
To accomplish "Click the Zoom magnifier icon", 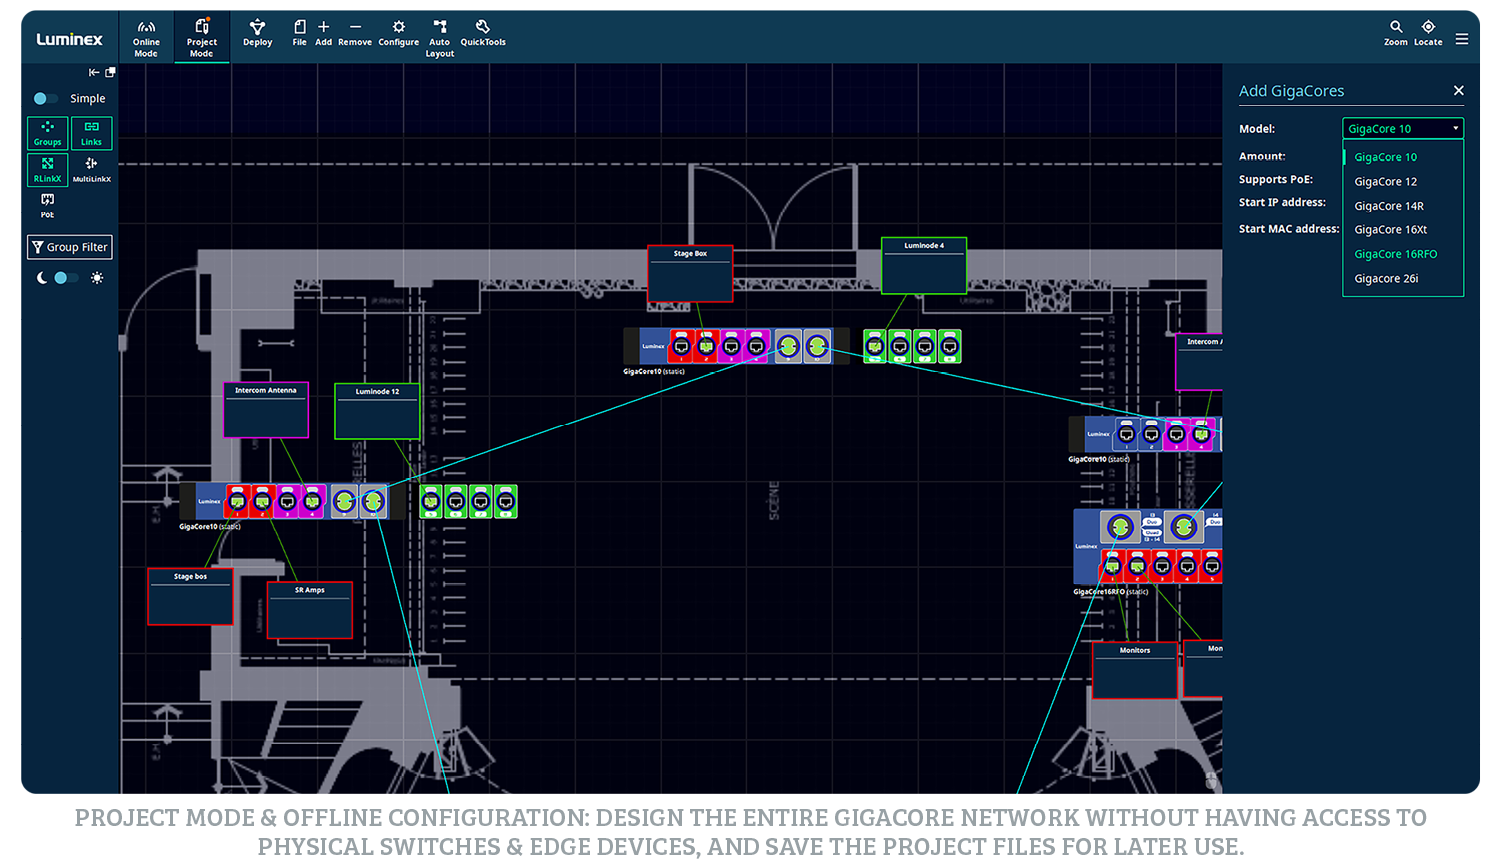I will [1396, 33].
